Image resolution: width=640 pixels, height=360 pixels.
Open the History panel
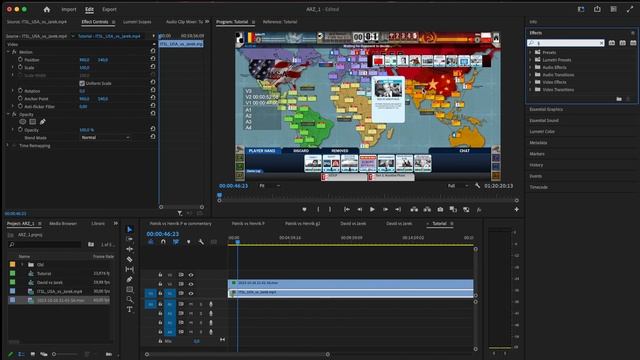(536, 165)
